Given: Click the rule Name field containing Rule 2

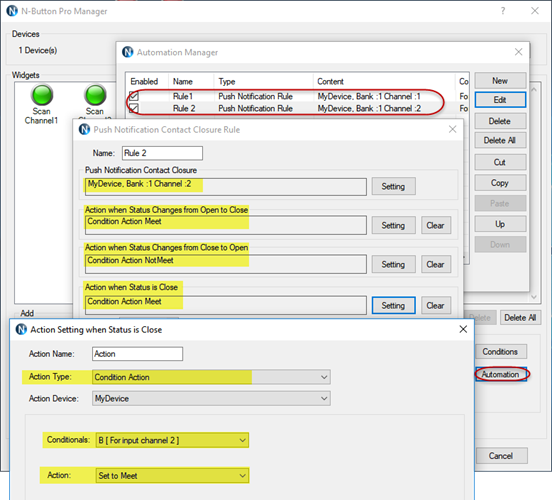Looking at the screenshot, I should click(x=162, y=153).
